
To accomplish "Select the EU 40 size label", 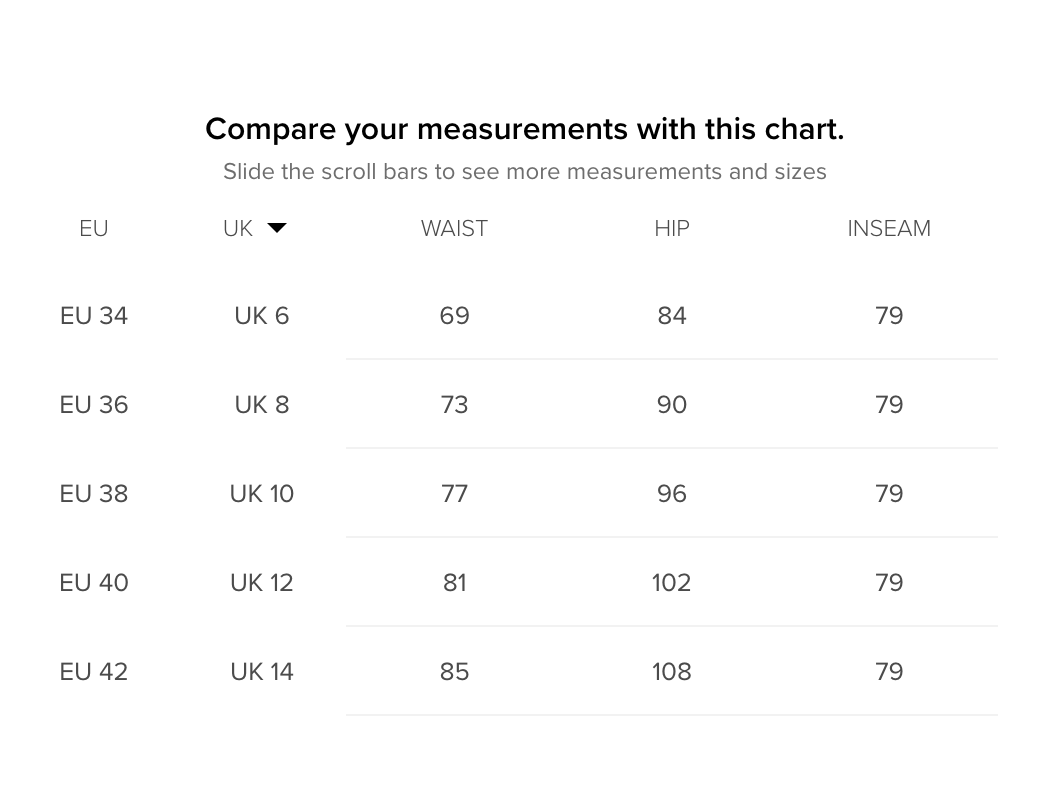I will coord(93,582).
